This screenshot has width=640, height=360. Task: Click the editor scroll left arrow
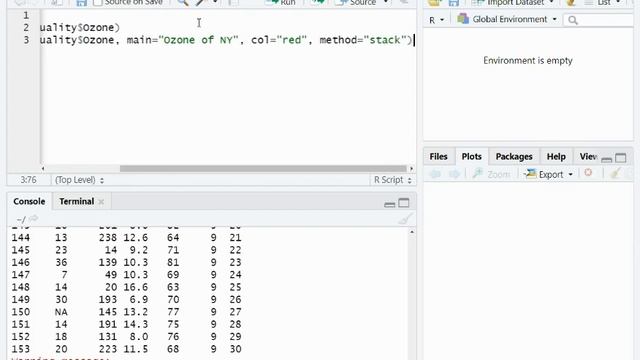[43, 169]
